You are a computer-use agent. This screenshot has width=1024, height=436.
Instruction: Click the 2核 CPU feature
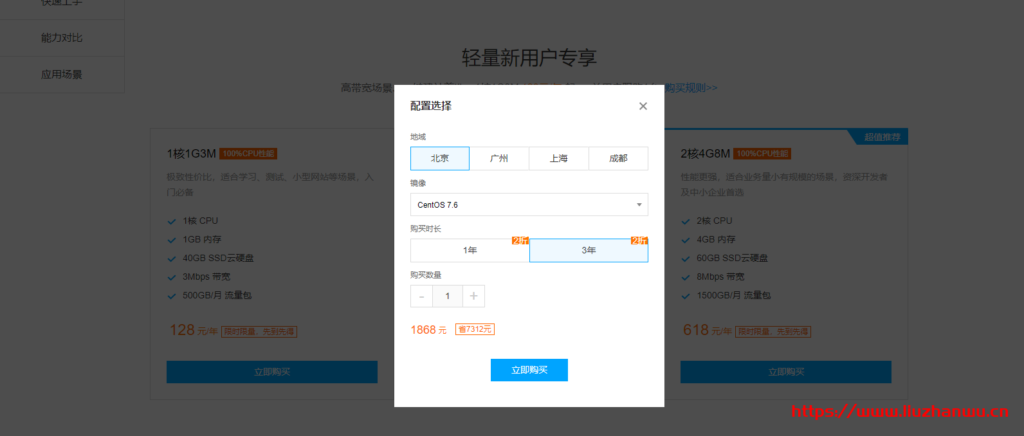pos(714,221)
